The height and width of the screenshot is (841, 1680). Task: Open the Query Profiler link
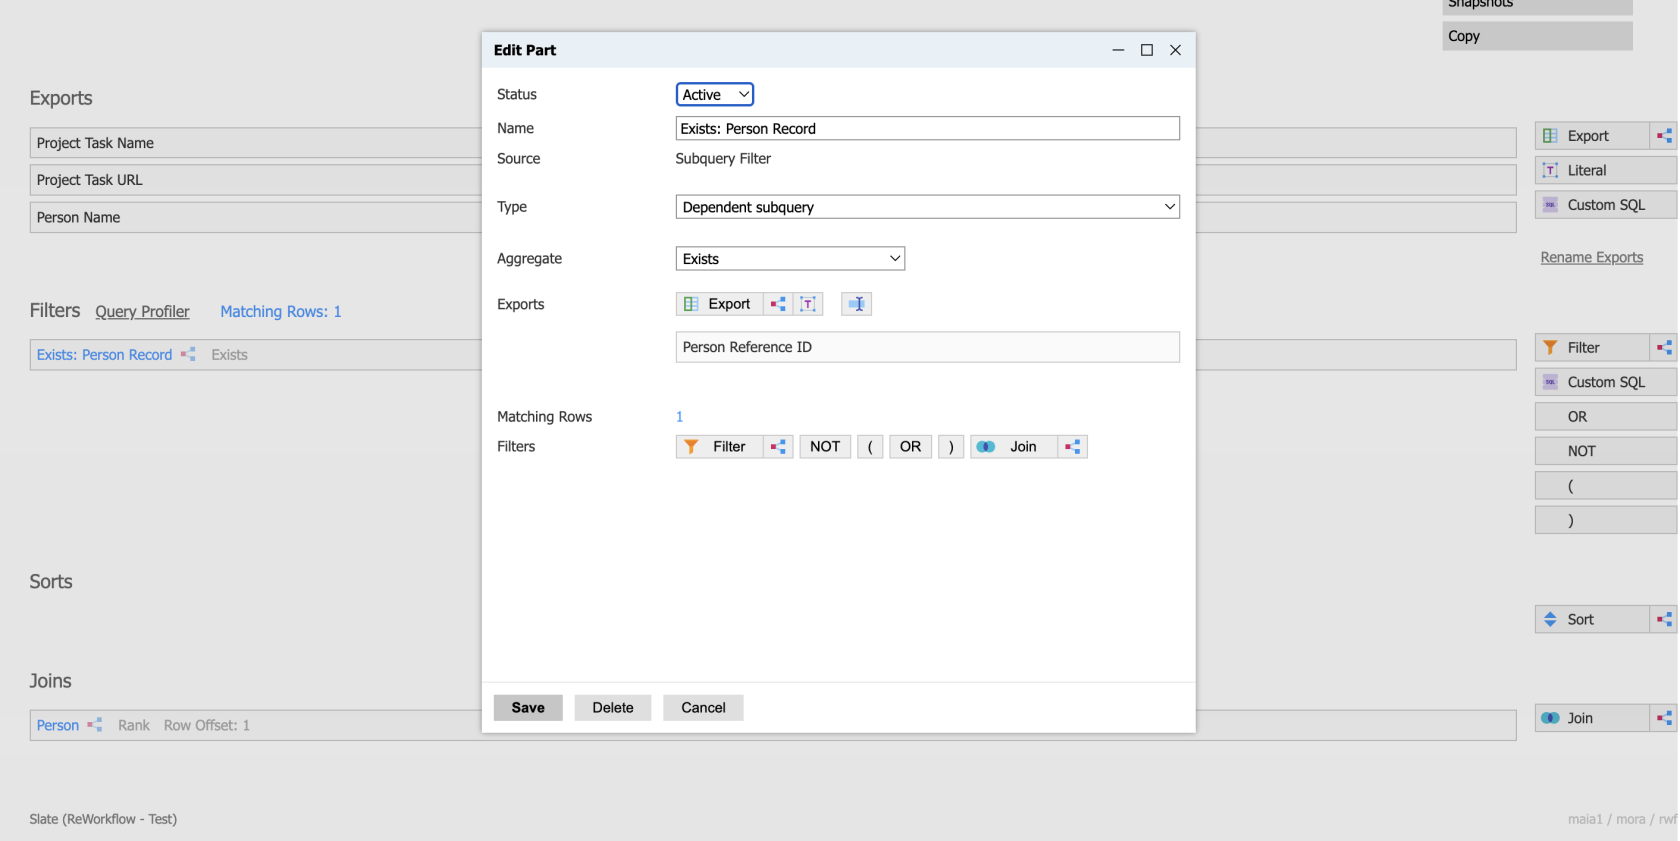pos(142,312)
